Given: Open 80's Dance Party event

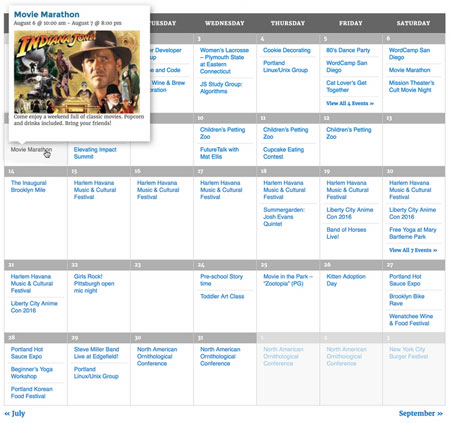Looking at the screenshot, I should click(348, 50).
